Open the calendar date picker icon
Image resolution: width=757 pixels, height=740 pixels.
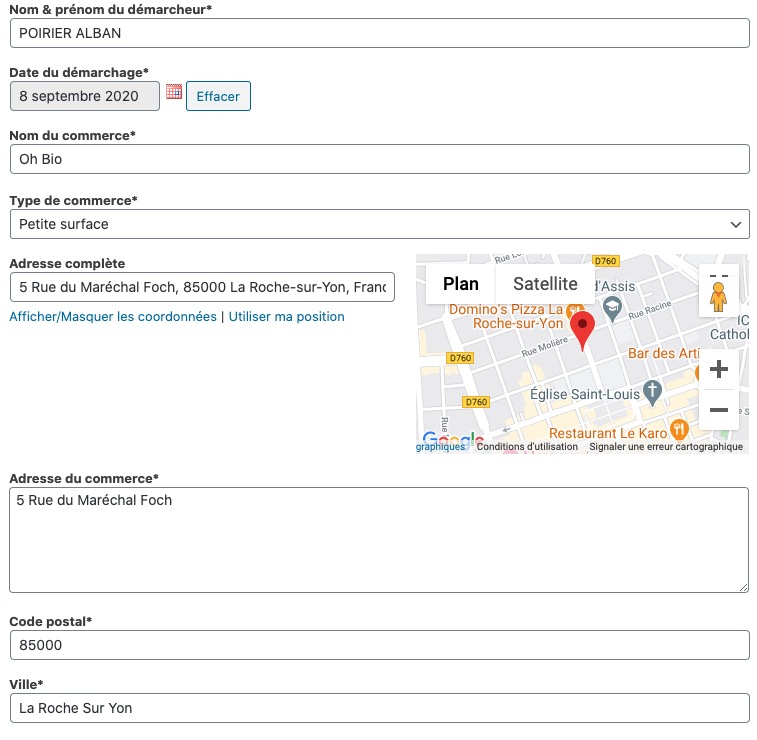click(x=174, y=92)
